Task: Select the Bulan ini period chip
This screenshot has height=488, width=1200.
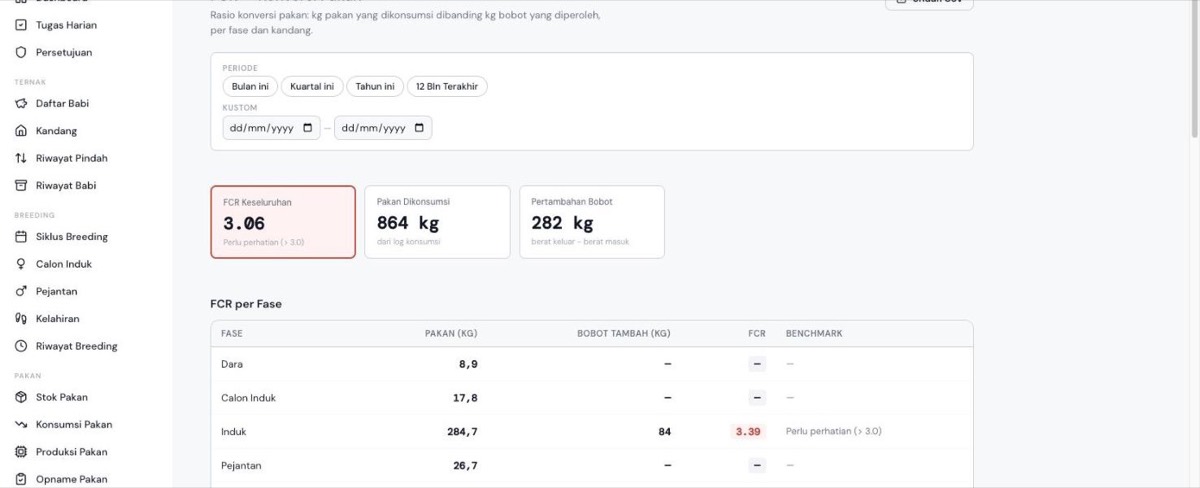Action: [x=250, y=87]
